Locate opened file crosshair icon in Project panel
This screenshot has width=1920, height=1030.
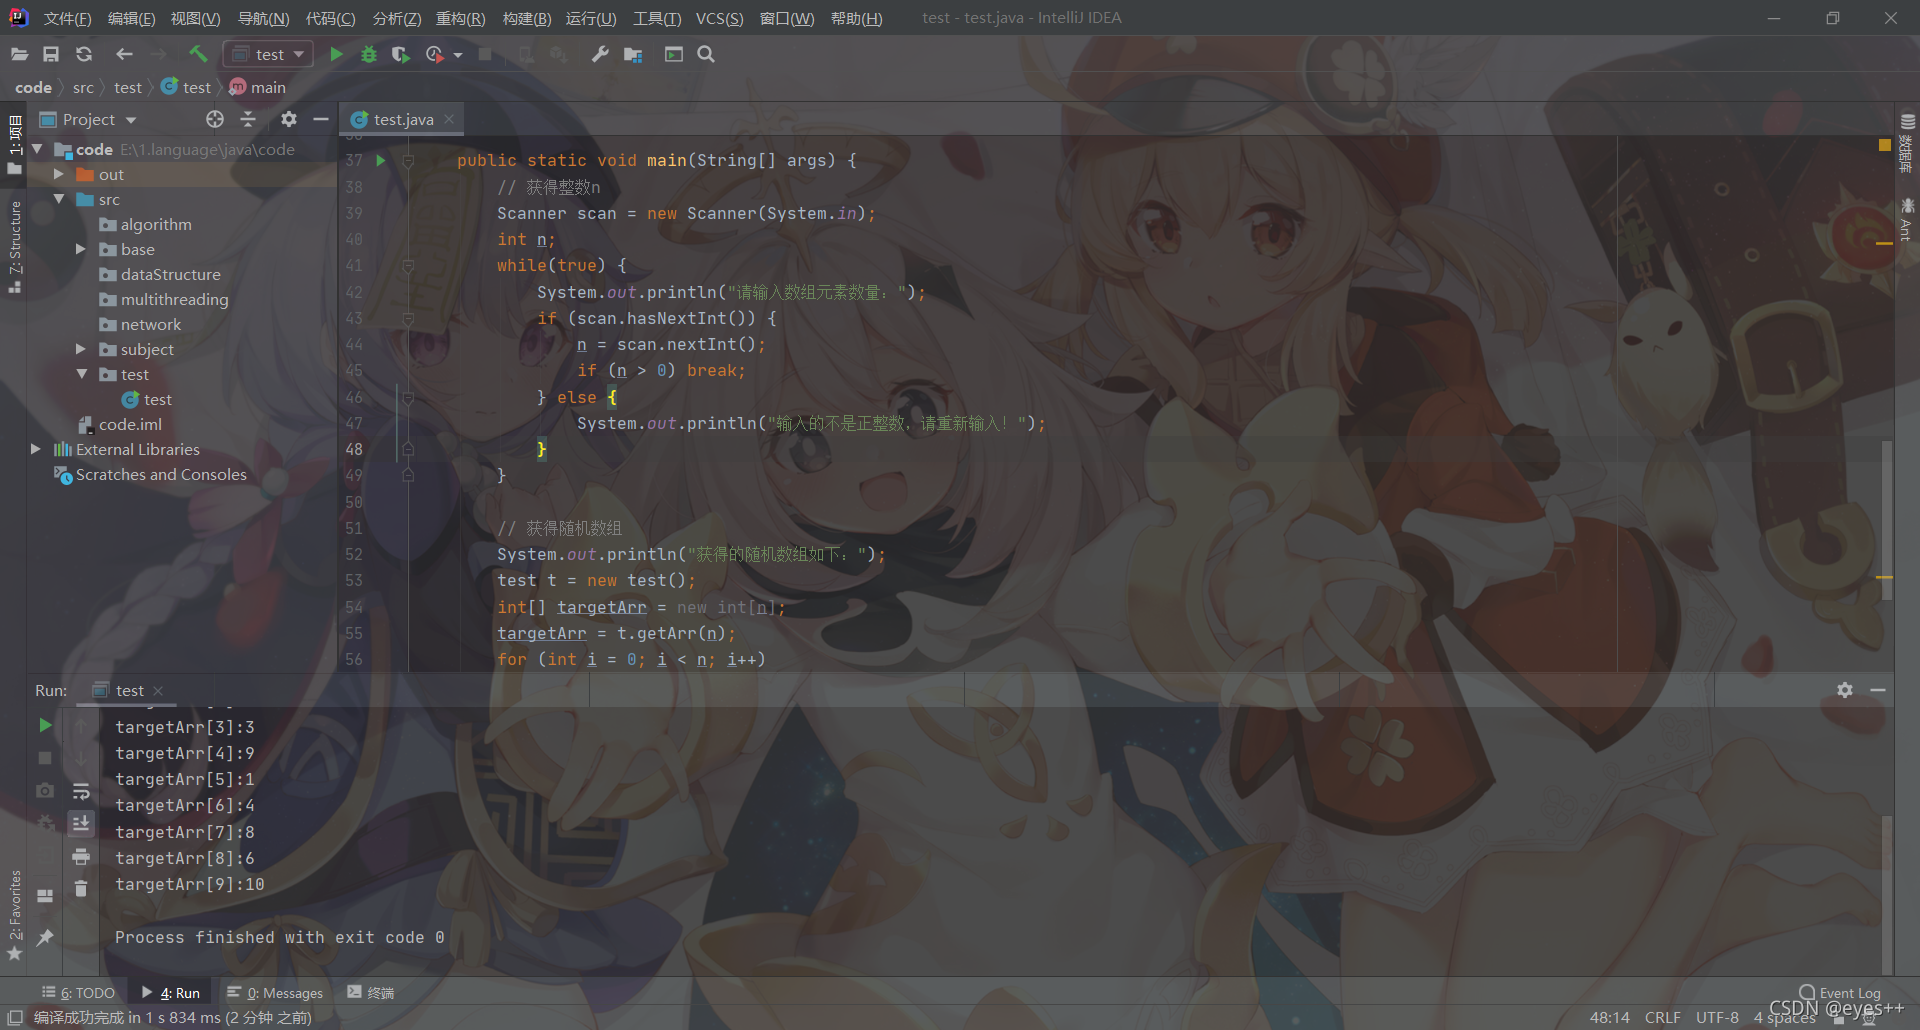pos(215,119)
